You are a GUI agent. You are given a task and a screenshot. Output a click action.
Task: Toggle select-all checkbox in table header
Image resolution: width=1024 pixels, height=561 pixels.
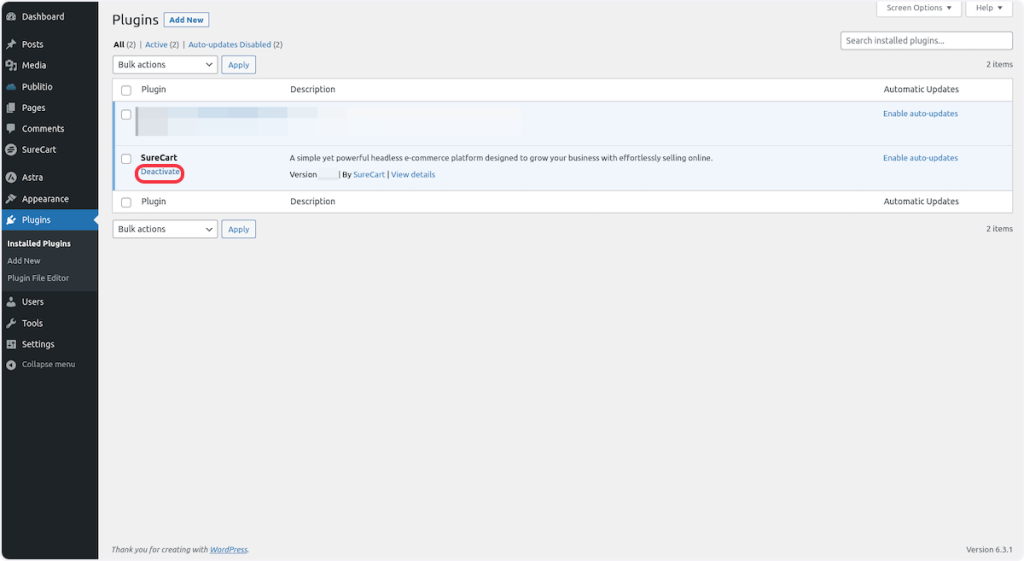pyautogui.click(x=126, y=90)
